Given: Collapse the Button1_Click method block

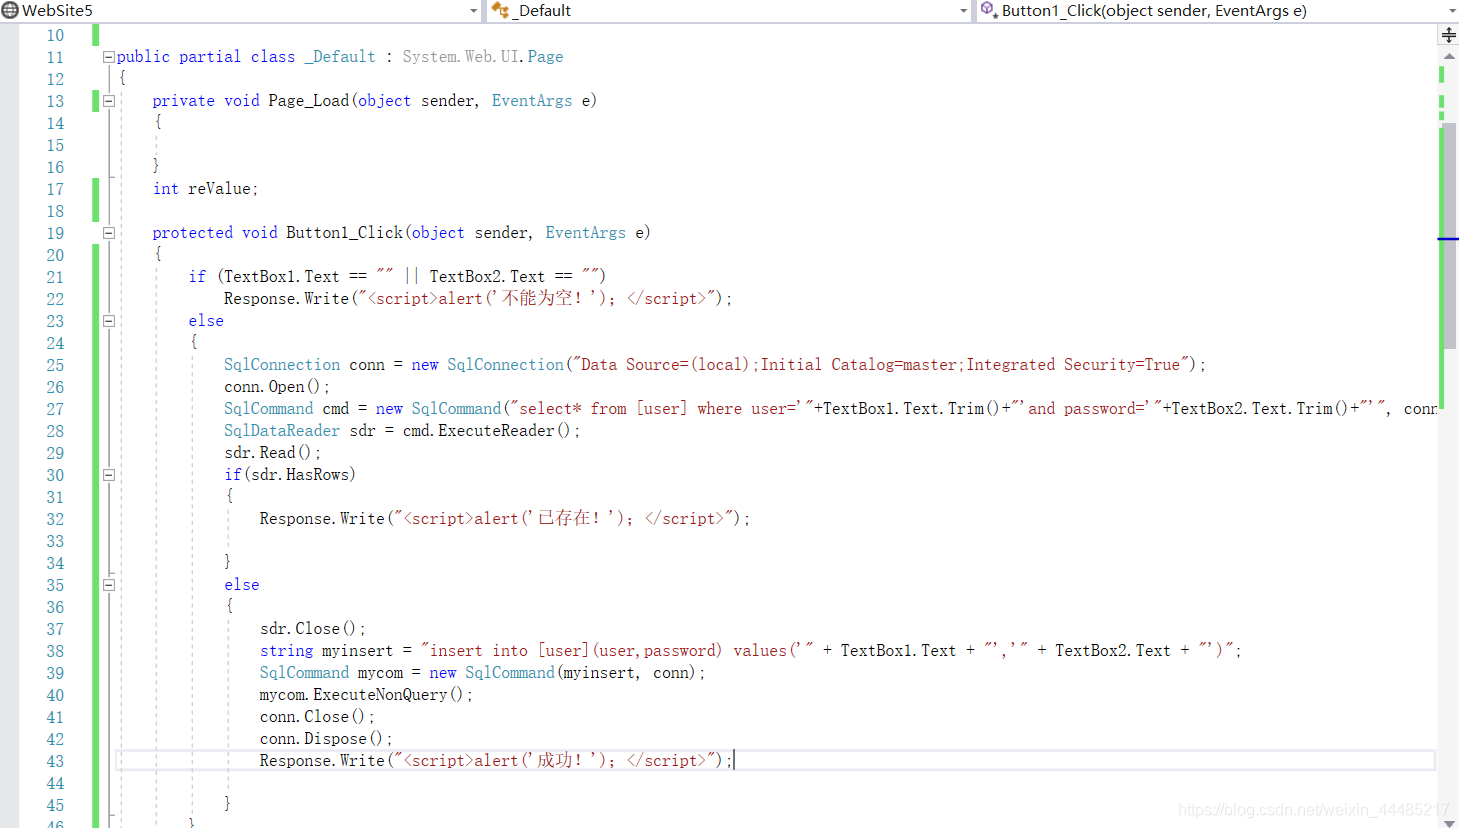Looking at the screenshot, I should click(108, 233).
